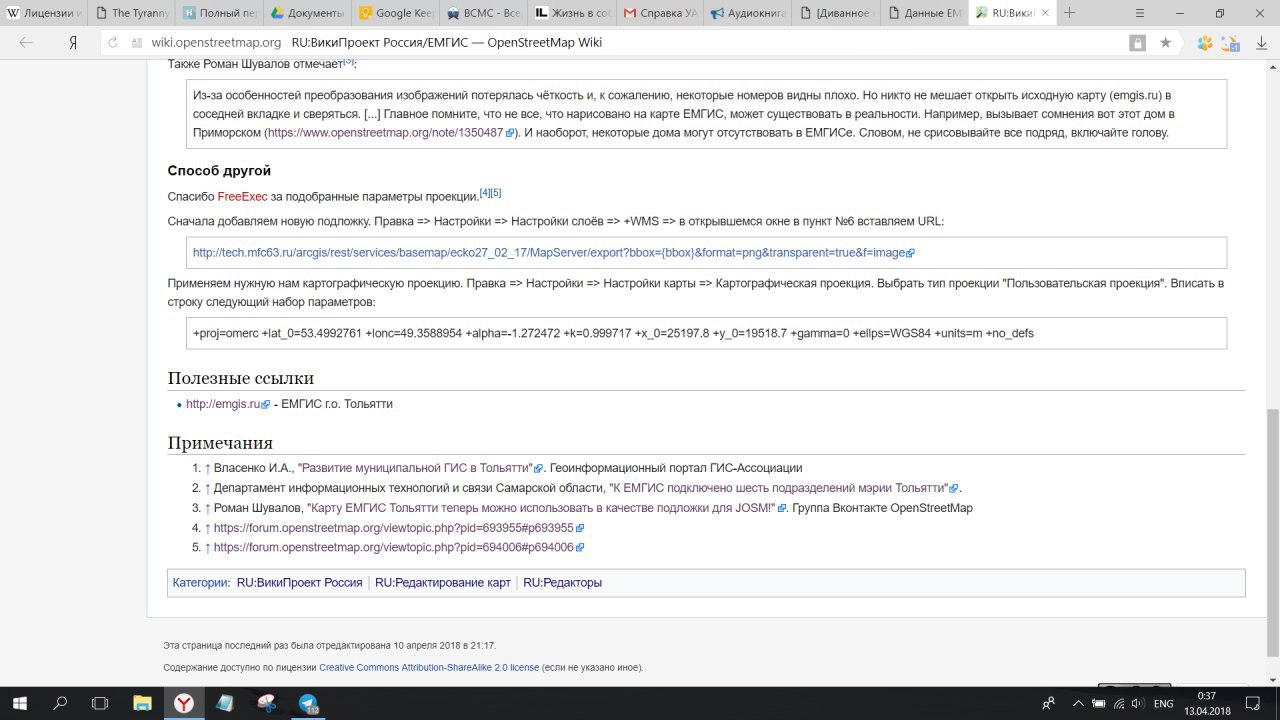This screenshot has width=1280, height=720.
Task: Reload the page with the refresh icon
Action: (x=113, y=43)
